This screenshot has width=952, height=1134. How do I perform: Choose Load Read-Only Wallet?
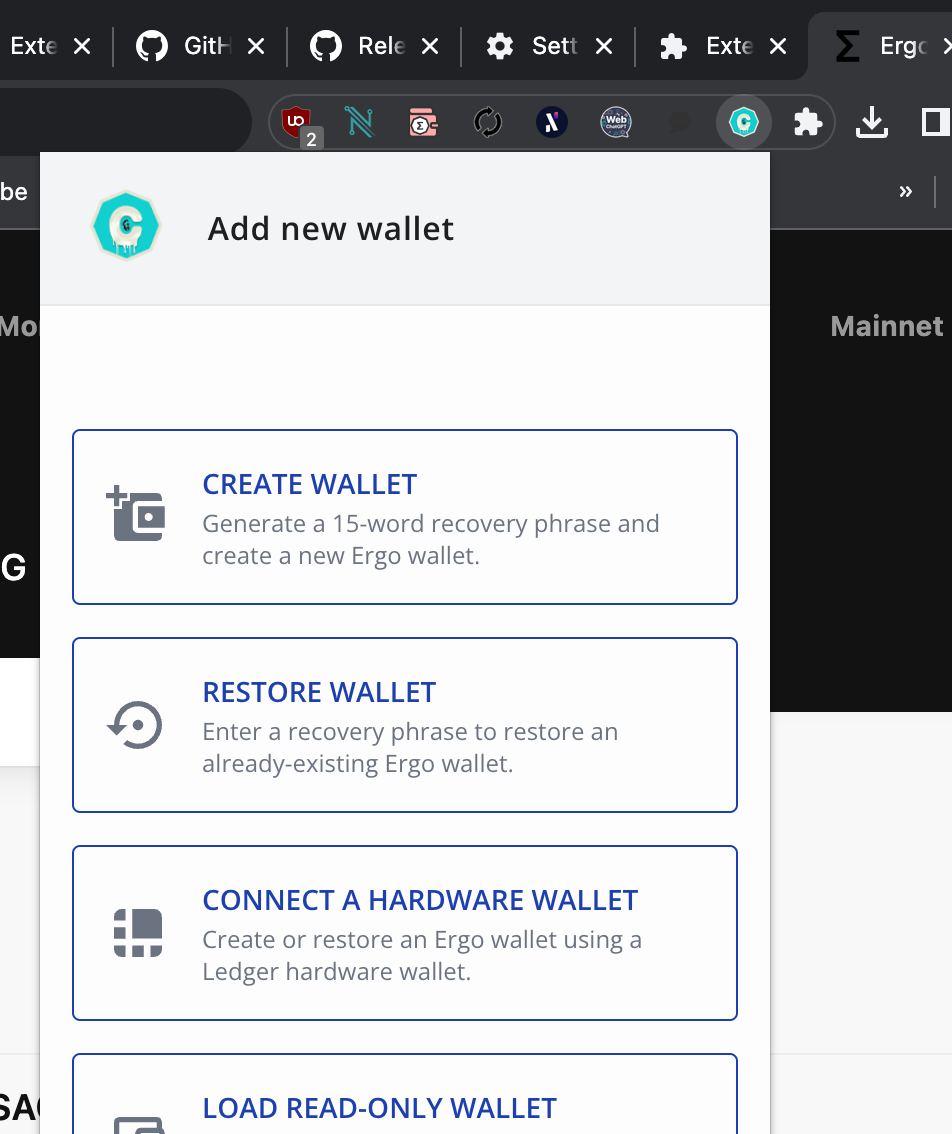tap(404, 1100)
